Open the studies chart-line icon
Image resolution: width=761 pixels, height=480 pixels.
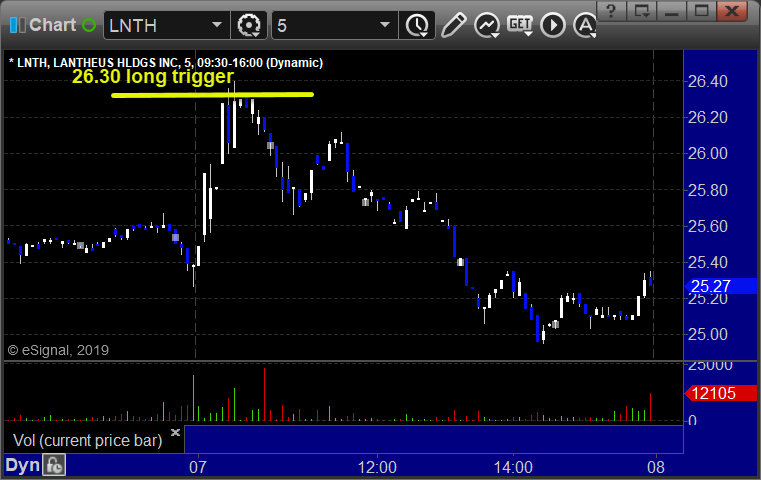tap(487, 25)
